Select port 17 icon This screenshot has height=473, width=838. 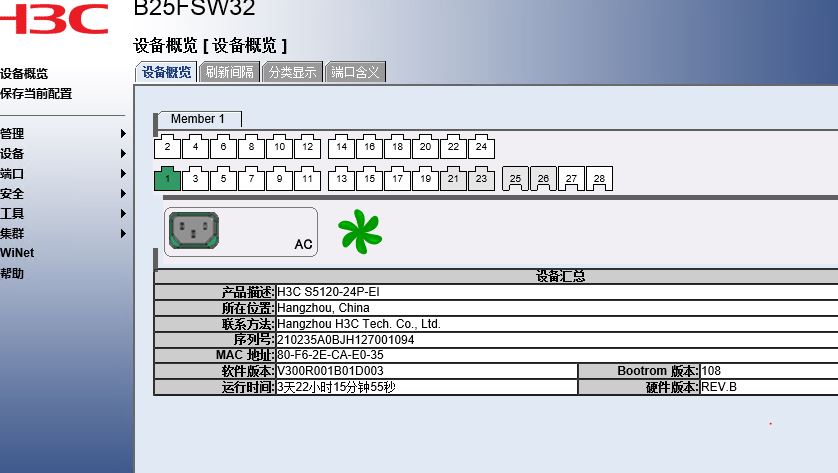(397, 179)
